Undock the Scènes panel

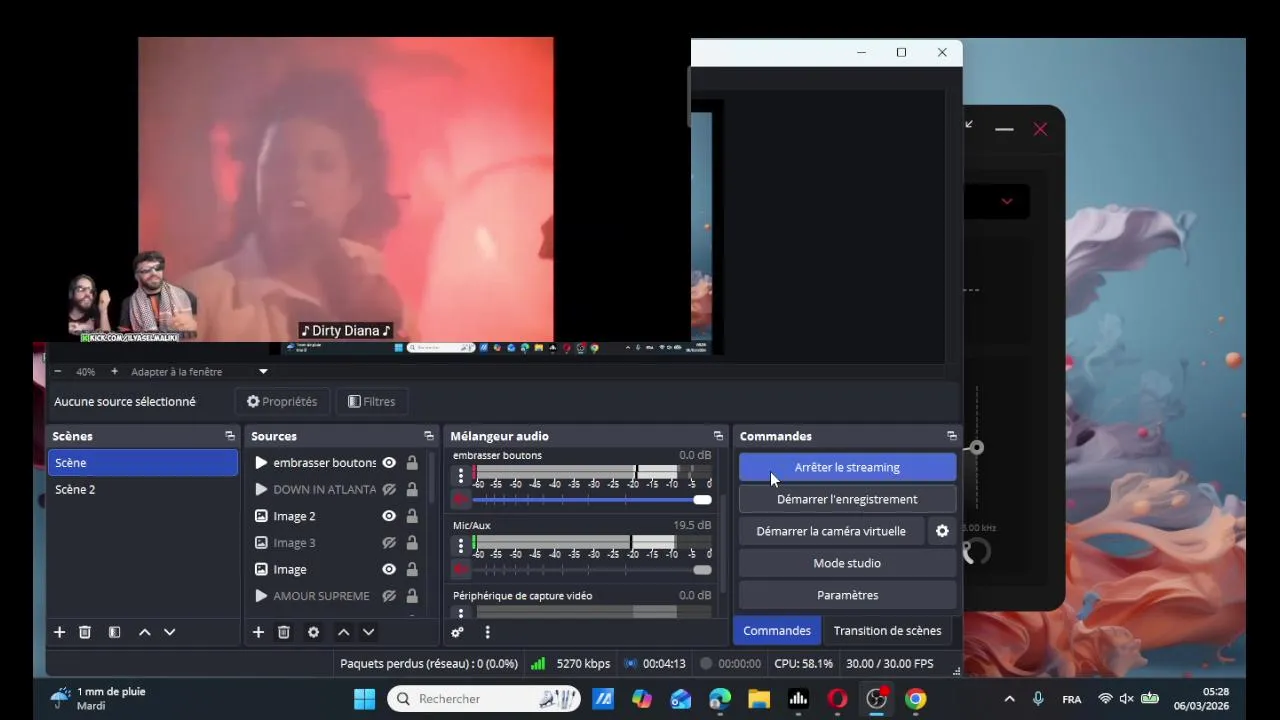[x=230, y=436]
